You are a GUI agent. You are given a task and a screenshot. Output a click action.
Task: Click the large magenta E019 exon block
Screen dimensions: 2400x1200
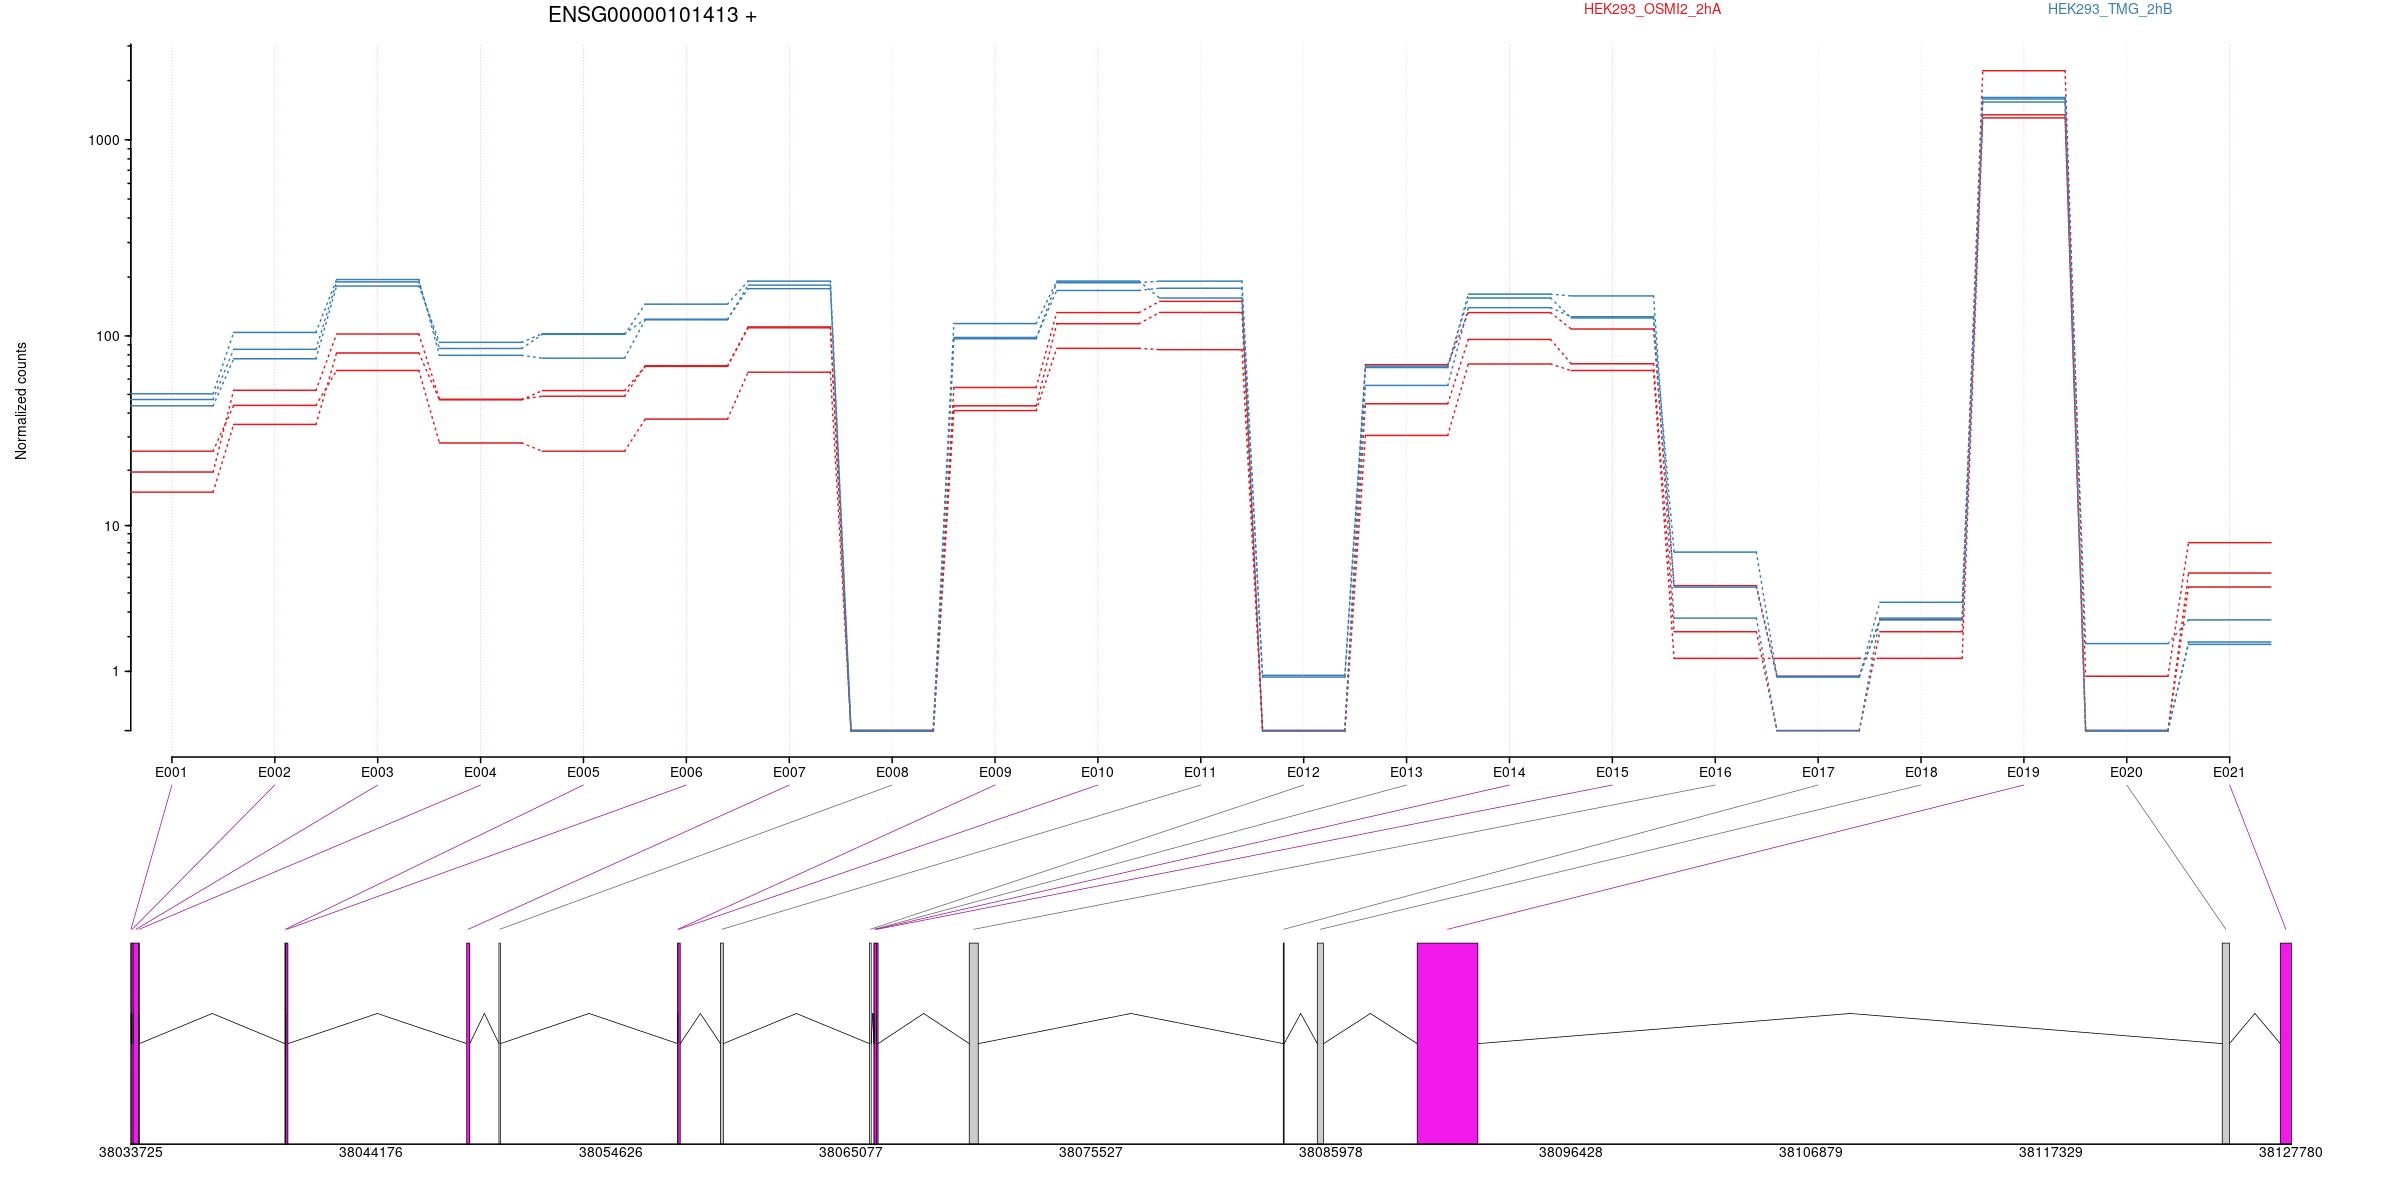click(x=1447, y=1043)
